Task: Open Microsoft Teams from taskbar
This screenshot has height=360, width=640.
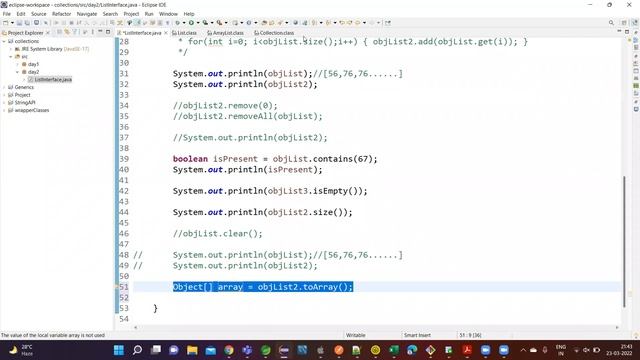Action: click(247, 350)
